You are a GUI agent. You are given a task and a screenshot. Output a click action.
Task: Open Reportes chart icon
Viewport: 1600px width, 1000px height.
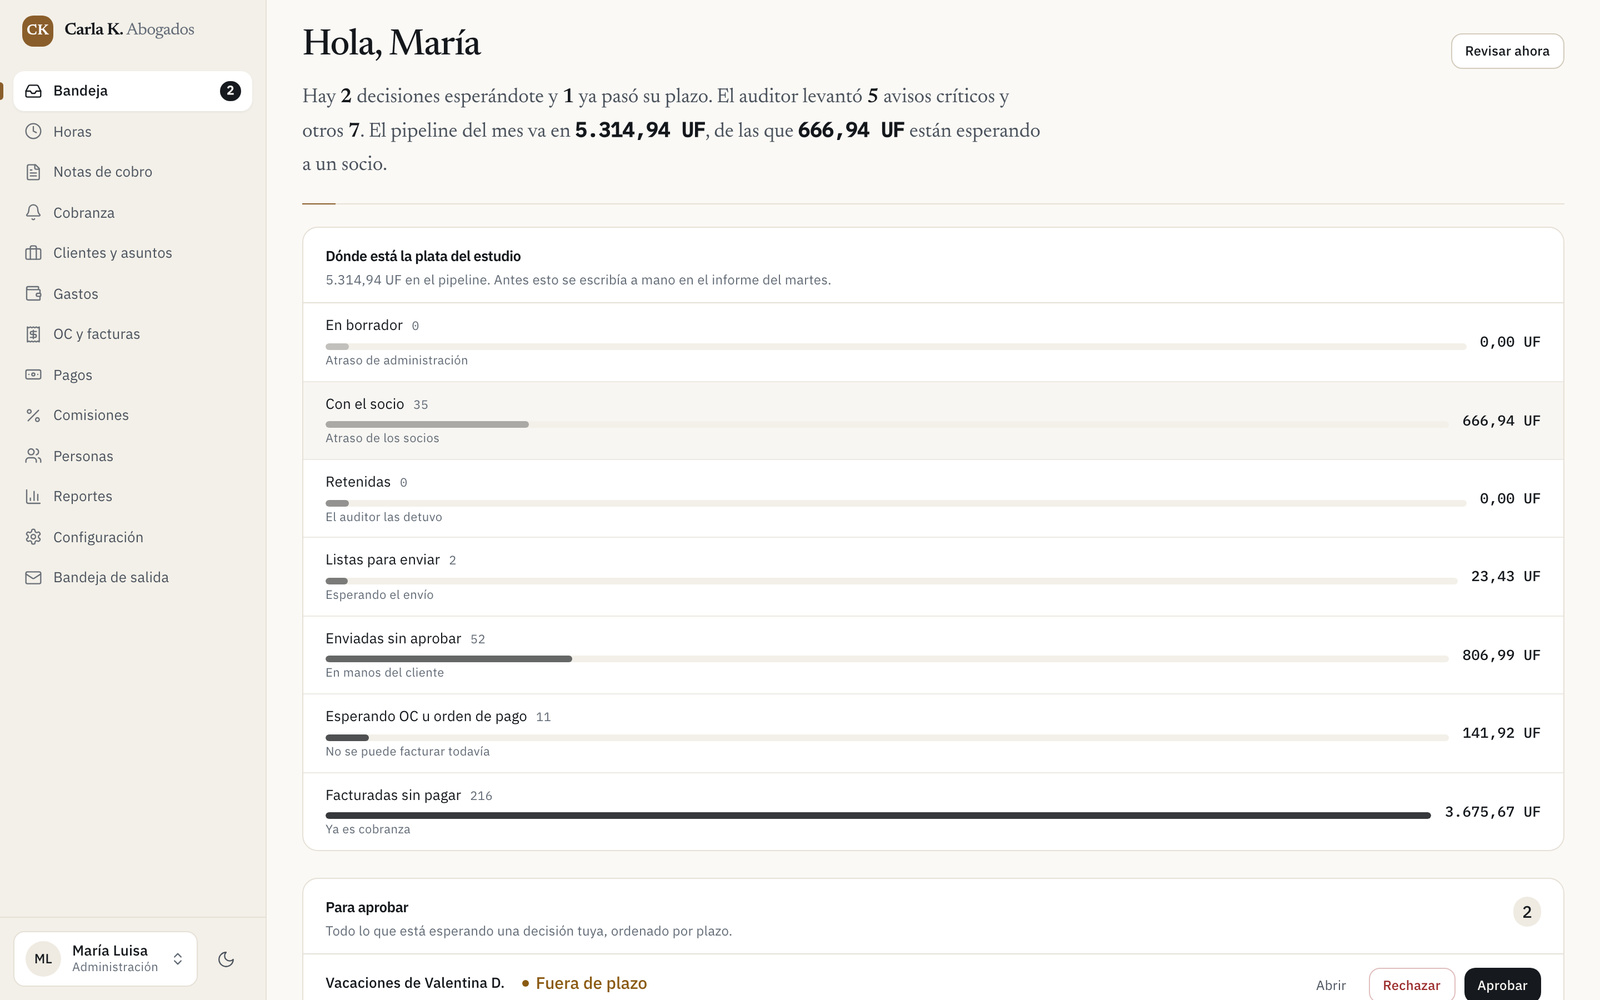(x=33, y=496)
